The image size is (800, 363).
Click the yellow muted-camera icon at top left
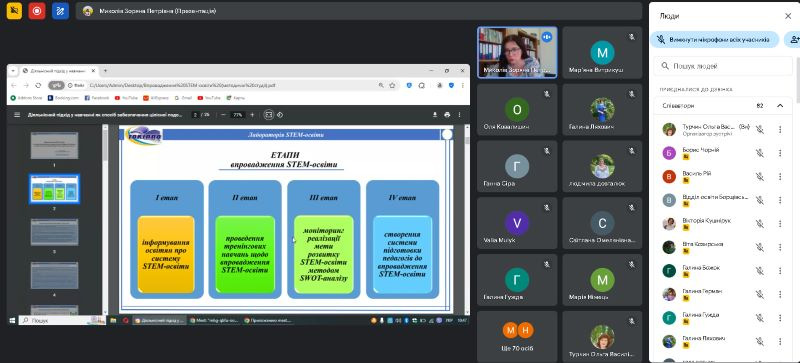click(14, 10)
